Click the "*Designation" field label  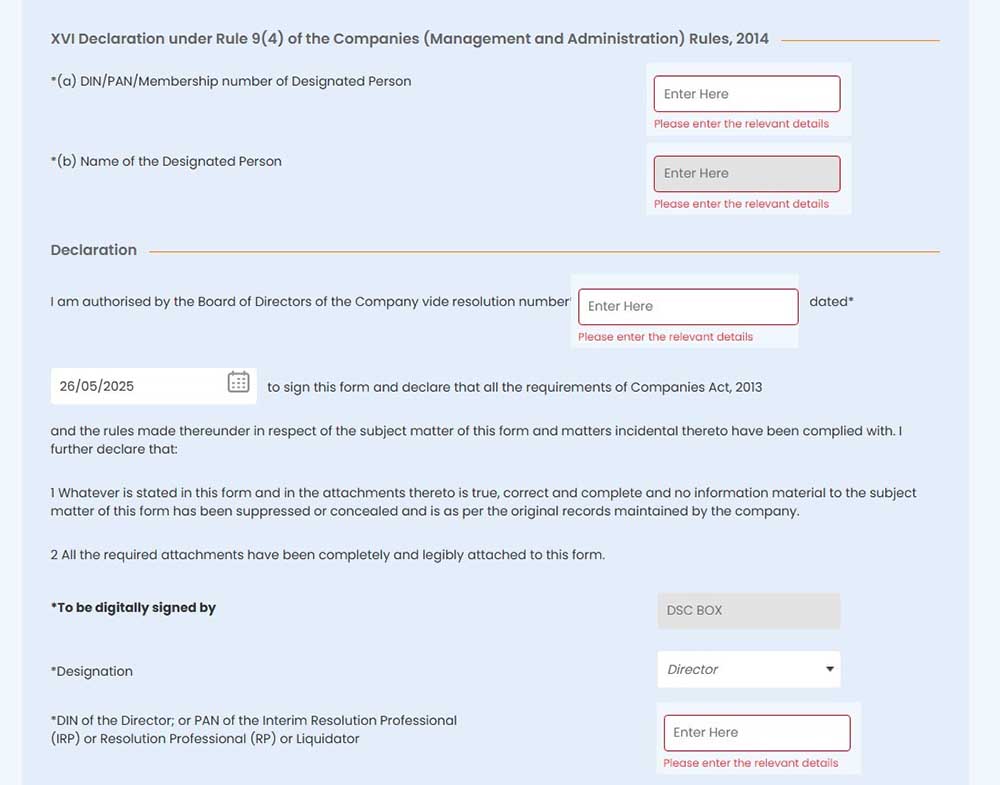[x=92, y=671]
